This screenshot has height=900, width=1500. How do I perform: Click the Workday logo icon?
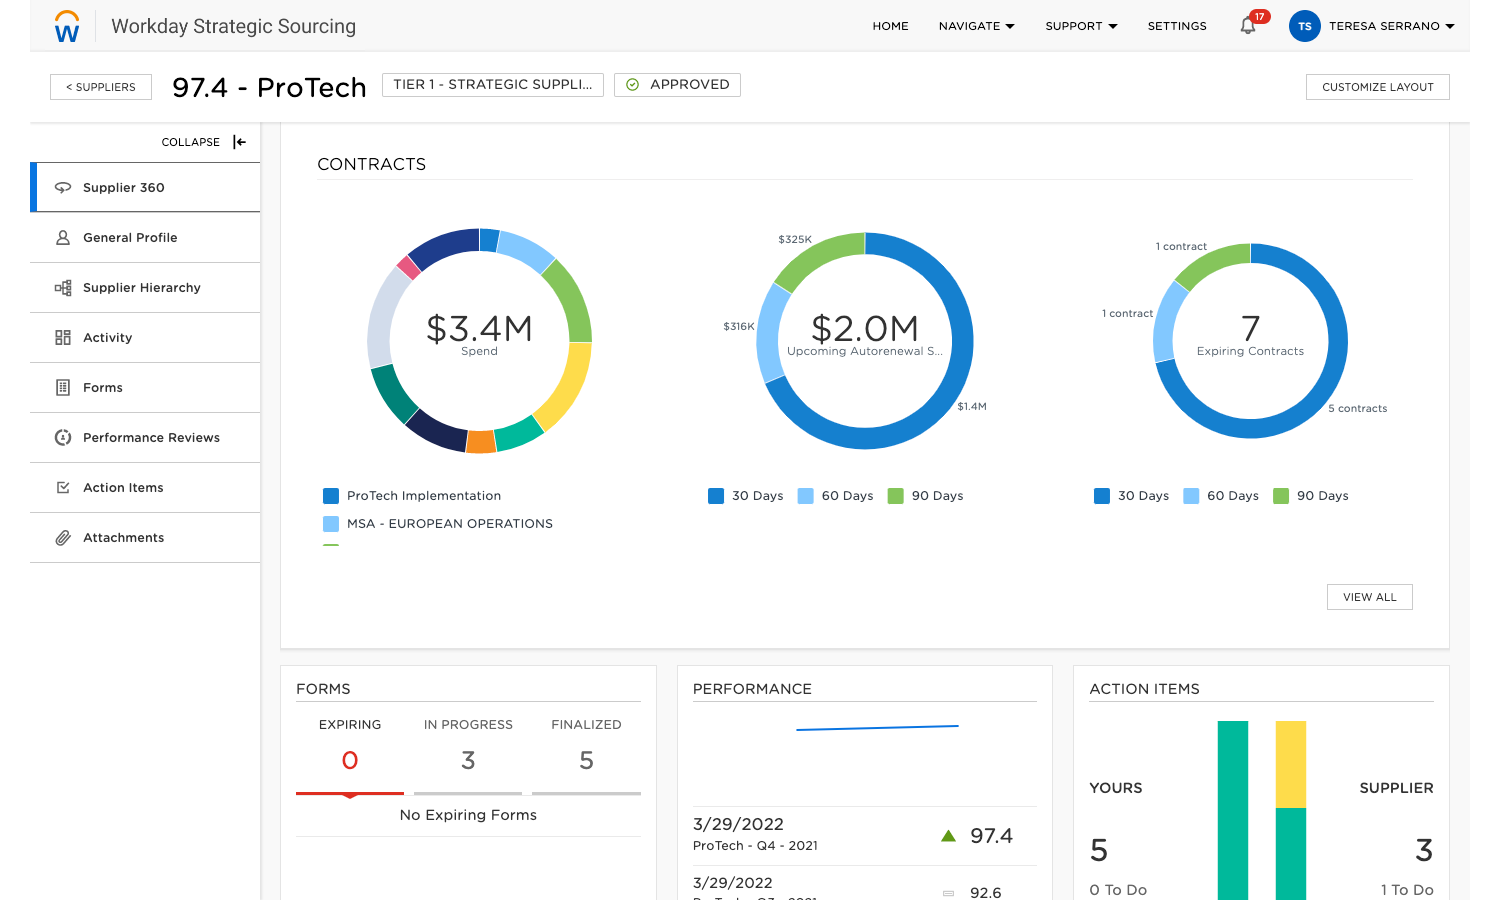(67, 26)
